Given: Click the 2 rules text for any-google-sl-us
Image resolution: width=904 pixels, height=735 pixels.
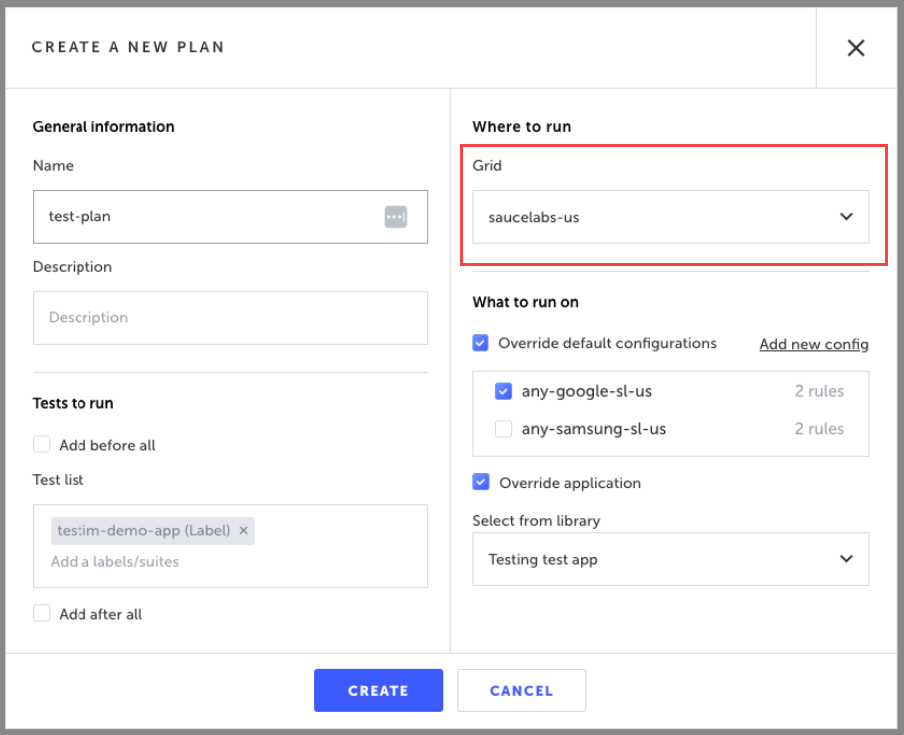Looking at the screenshot, I should (819, 391).
